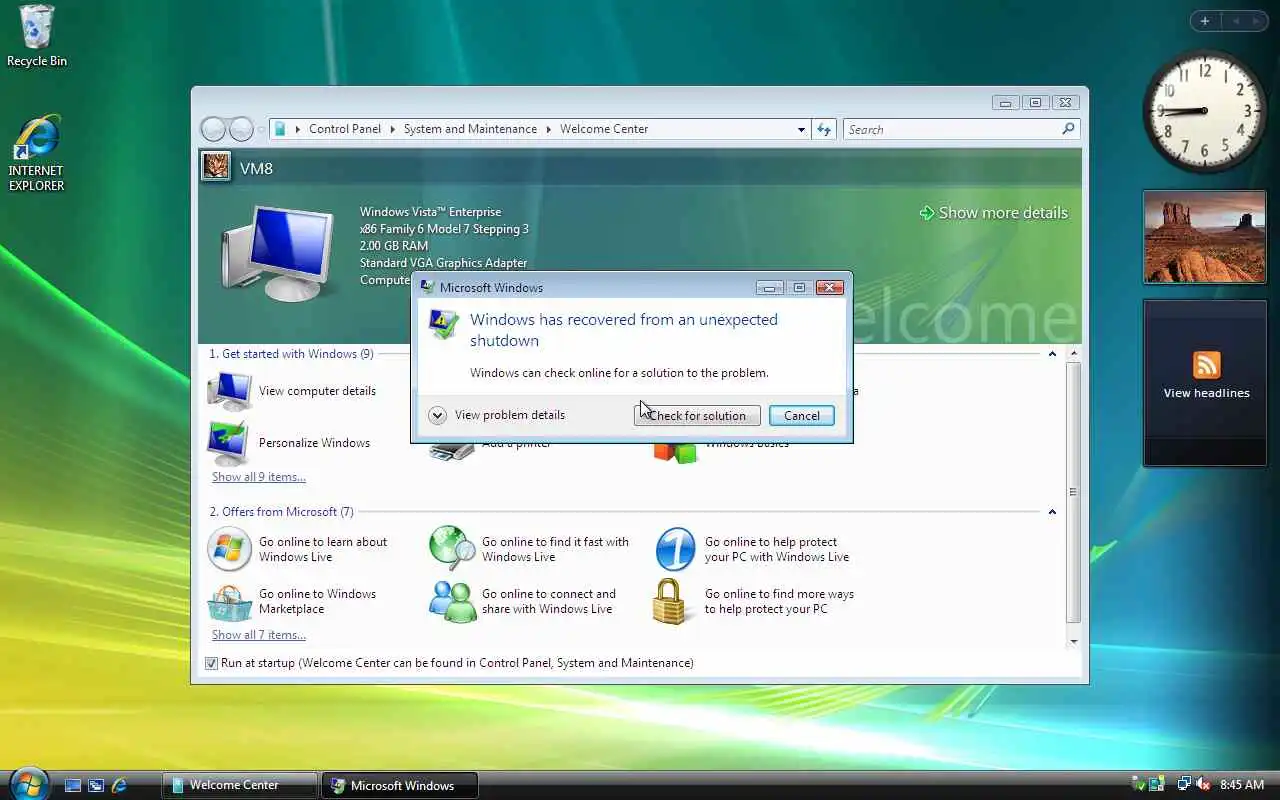
Task: Open the Recycle Bin desktop icon
Action: click(x=36, y=36)
